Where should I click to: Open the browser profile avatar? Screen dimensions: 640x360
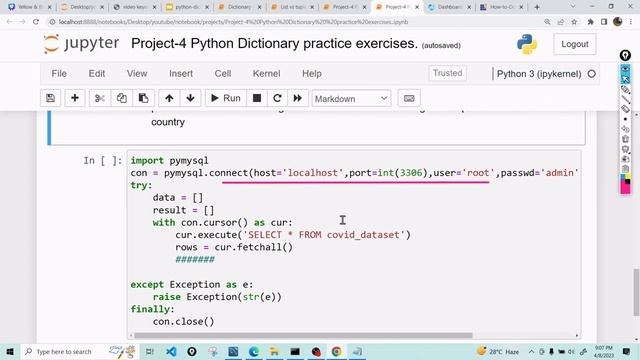[x=618, y=22]
